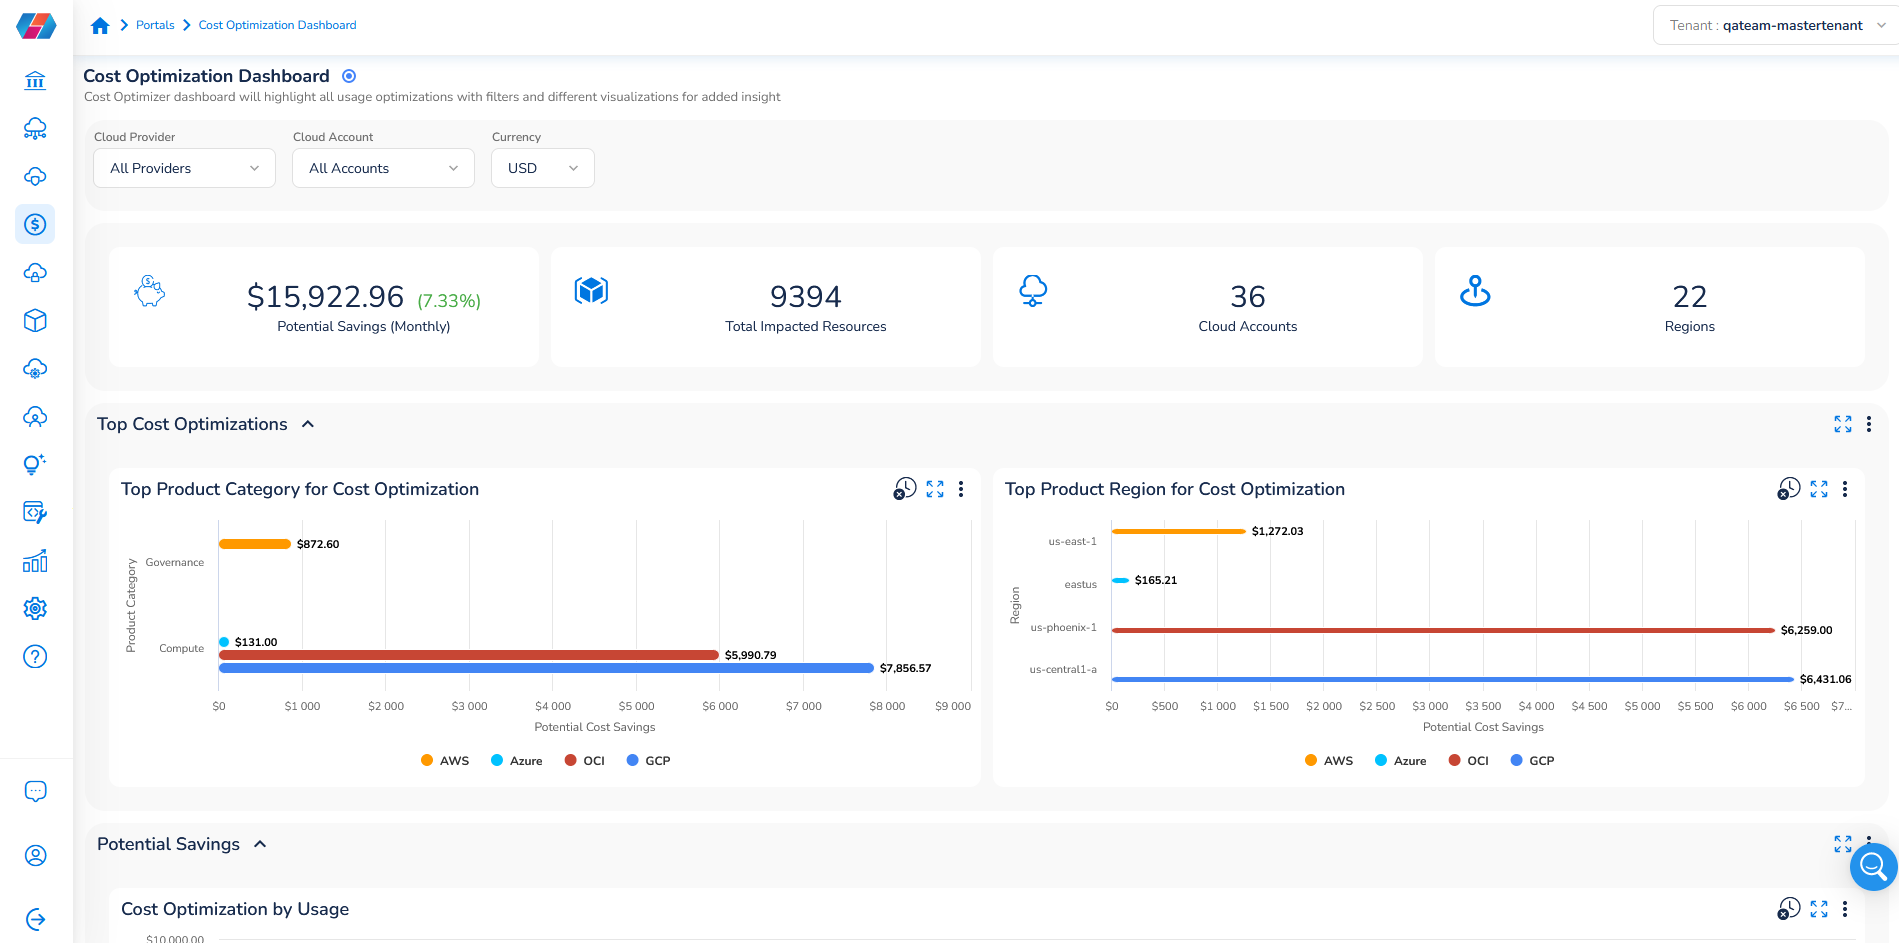This screenshot has width=1899, height=943.
Task: Click Cost Optimization Dashboard breadcrumb link
Action: coord(277,25)
